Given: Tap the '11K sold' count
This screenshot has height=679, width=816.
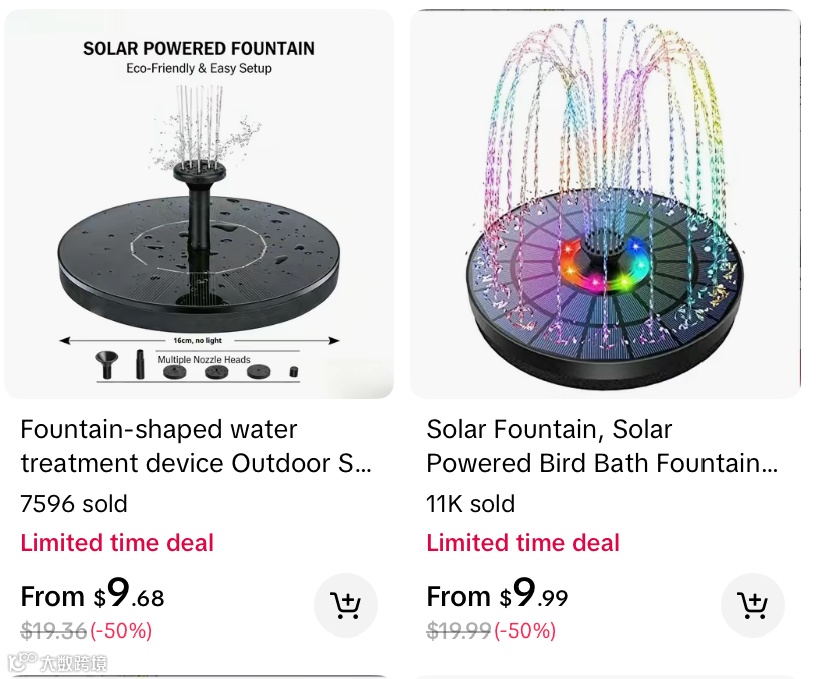Looking at the screenshot, I should [x=470, y=504].
